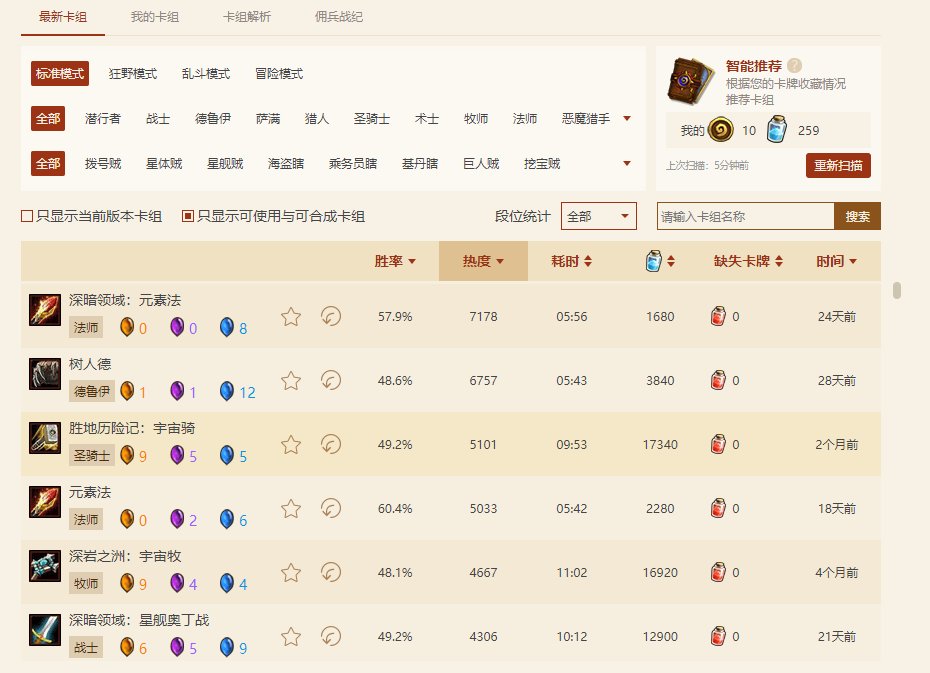The image size is (930, 673).
Task: Click the spellbook icon in 智能推荐 panel
Action: (690, 81)
